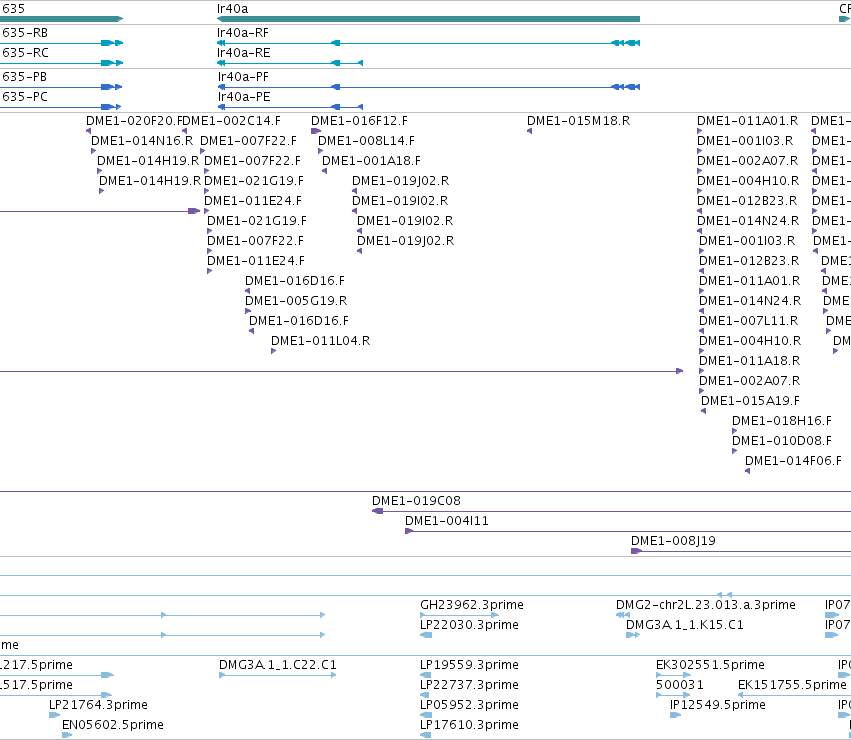Click the arrow glyph beneath DMG3A.1_1.C22.C1
The width and height of the screenshot is (851, 740).
point(277,675)
